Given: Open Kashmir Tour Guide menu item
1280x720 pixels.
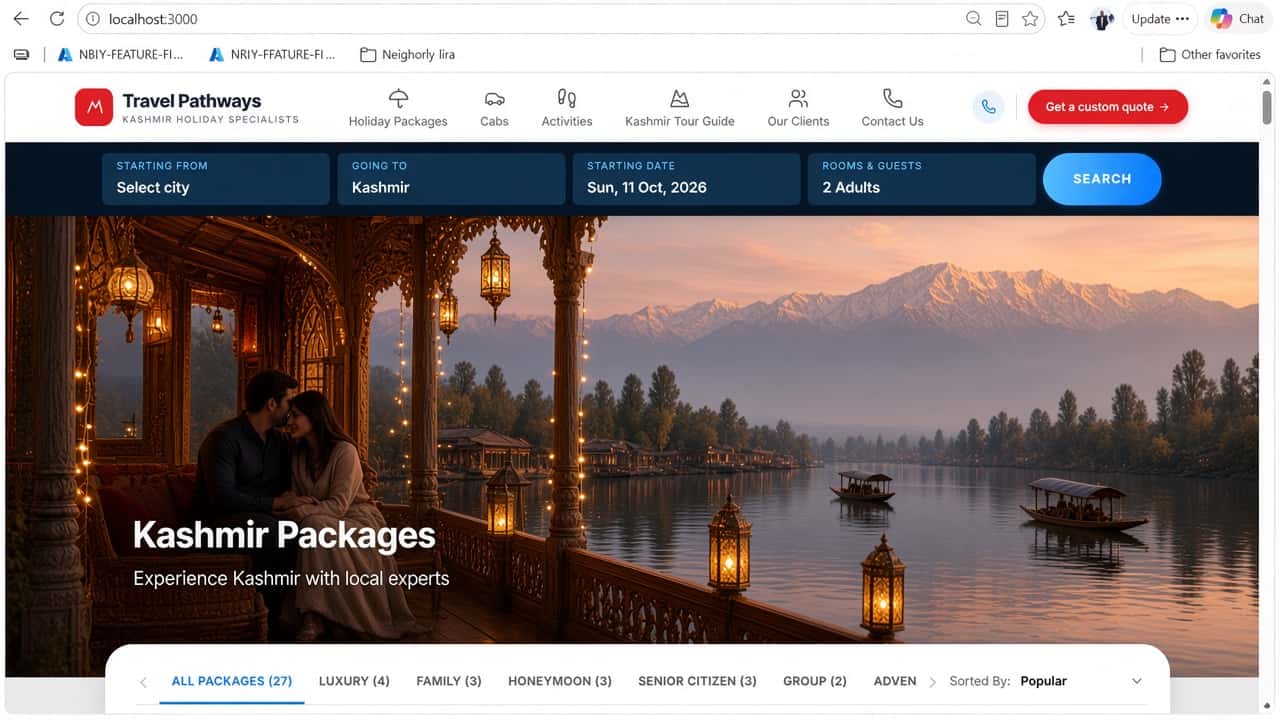Looking at the screenshot, I should pos(680,108).
